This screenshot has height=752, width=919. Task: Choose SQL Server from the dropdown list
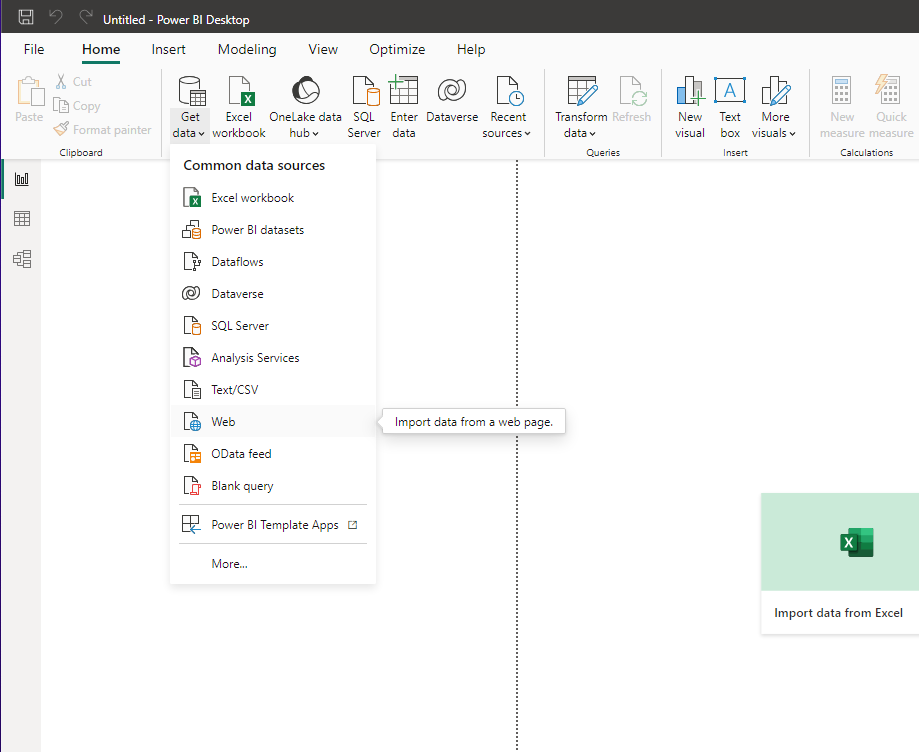[273, 325]
